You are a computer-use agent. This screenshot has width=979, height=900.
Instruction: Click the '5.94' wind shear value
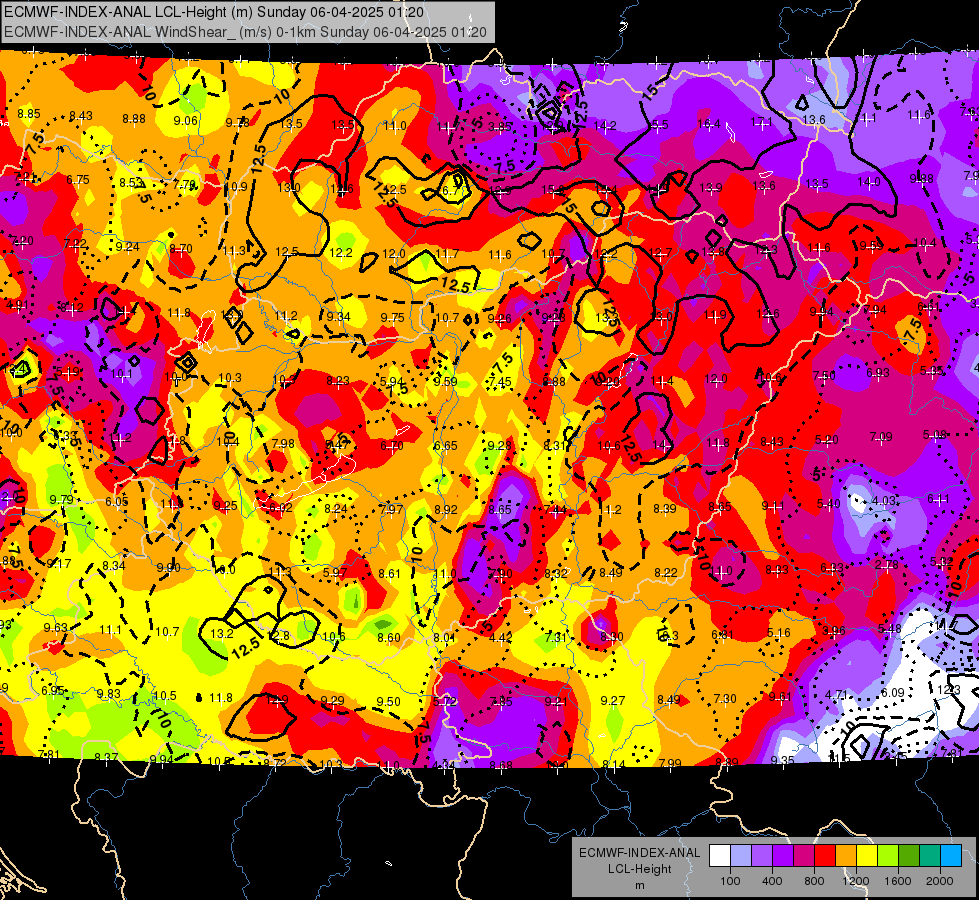click(392, 381)
